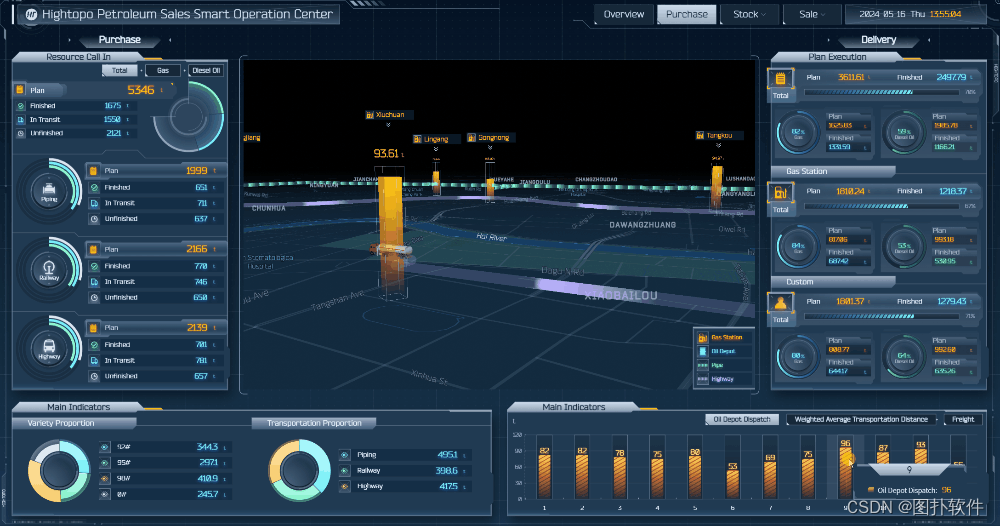Toggle visibility of 98# variety
This screenshot has width=1000, height=526.
pos(105,478)
